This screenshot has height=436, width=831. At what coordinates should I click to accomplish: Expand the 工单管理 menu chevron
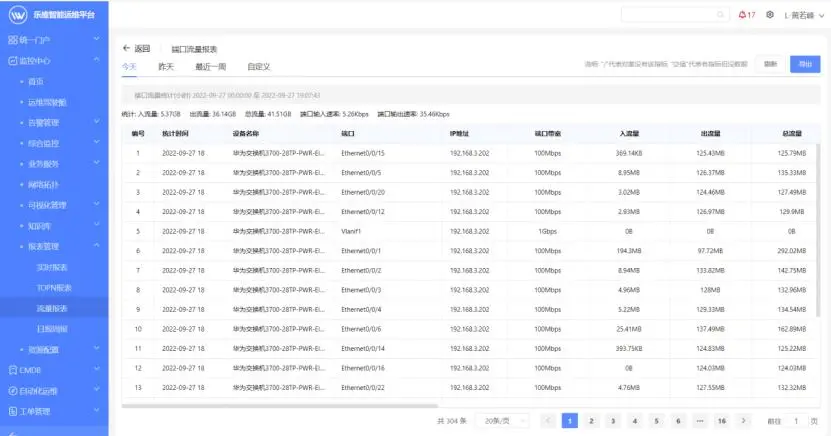tap(96, 411)
